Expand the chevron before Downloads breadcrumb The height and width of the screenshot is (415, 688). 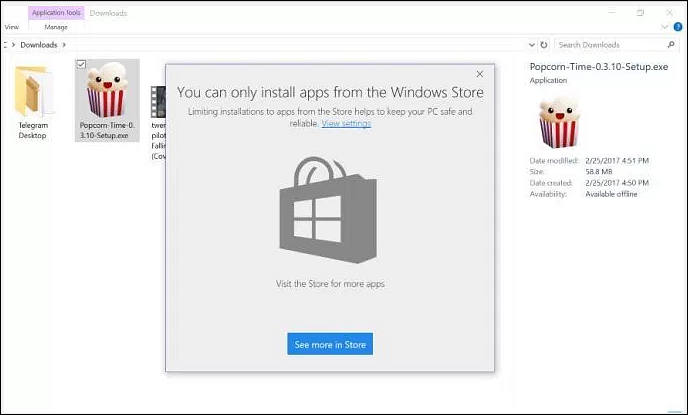pos(13,45)
